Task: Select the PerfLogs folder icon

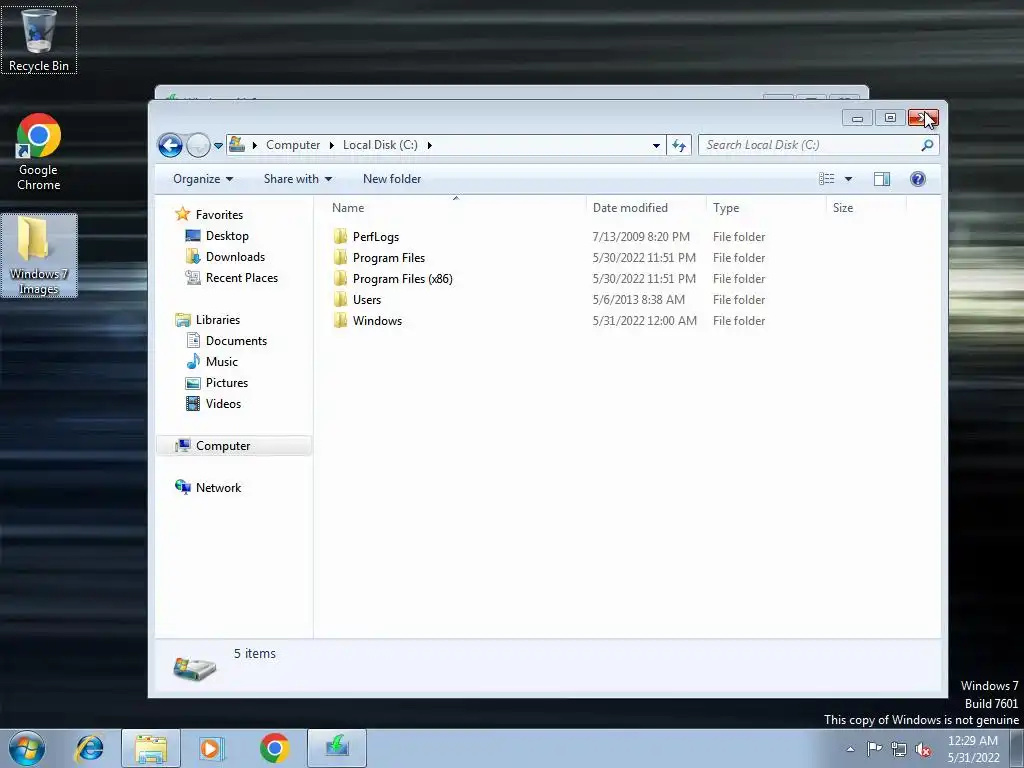Action: 340,236
